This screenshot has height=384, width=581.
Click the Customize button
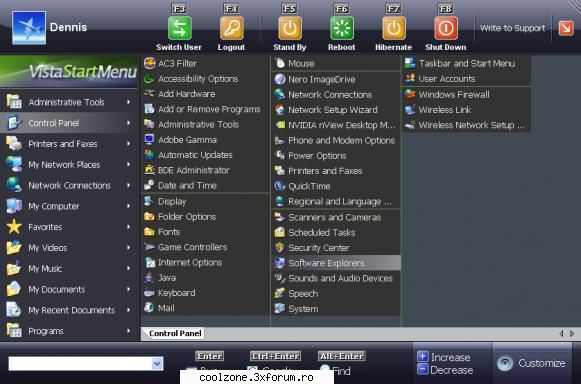coord(532,363)
